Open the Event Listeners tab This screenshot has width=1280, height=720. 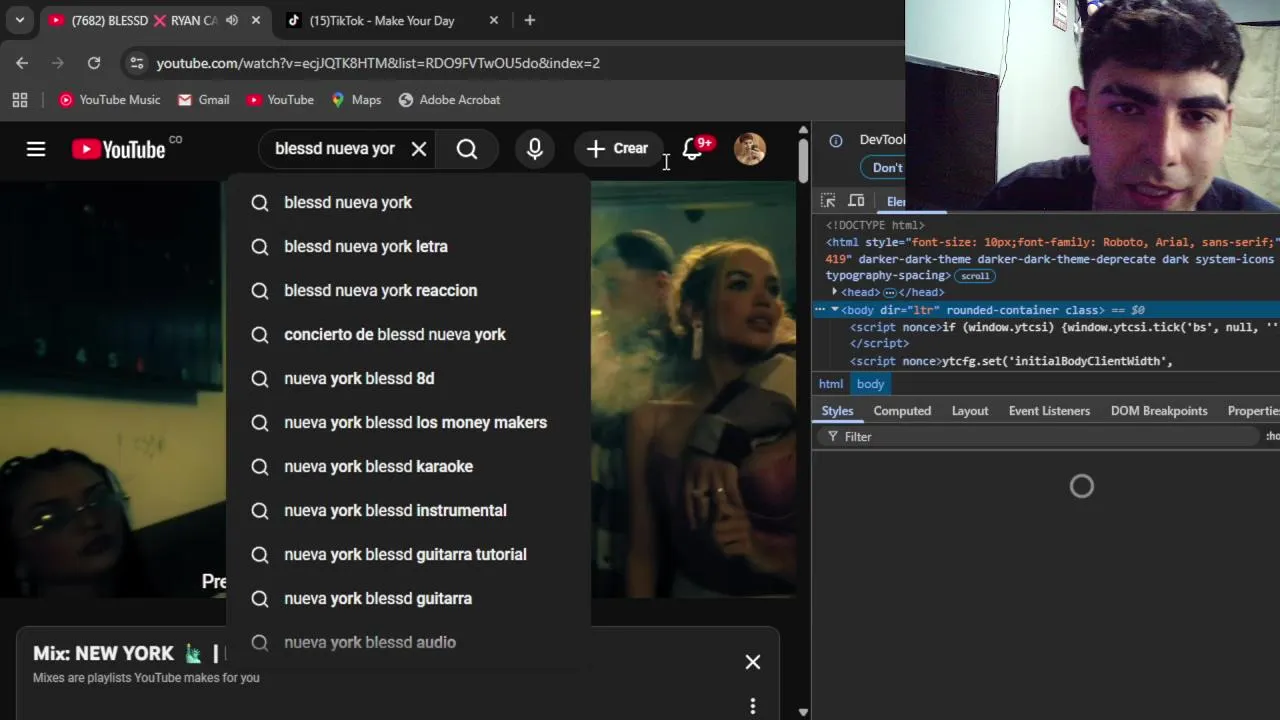click(1049, 411)
